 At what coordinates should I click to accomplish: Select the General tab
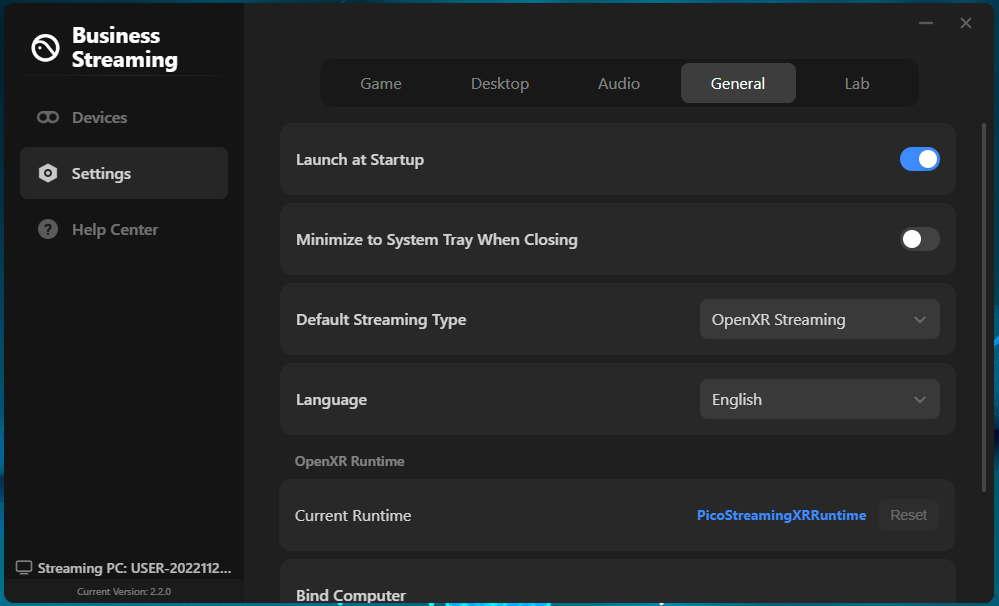(738, 83)
